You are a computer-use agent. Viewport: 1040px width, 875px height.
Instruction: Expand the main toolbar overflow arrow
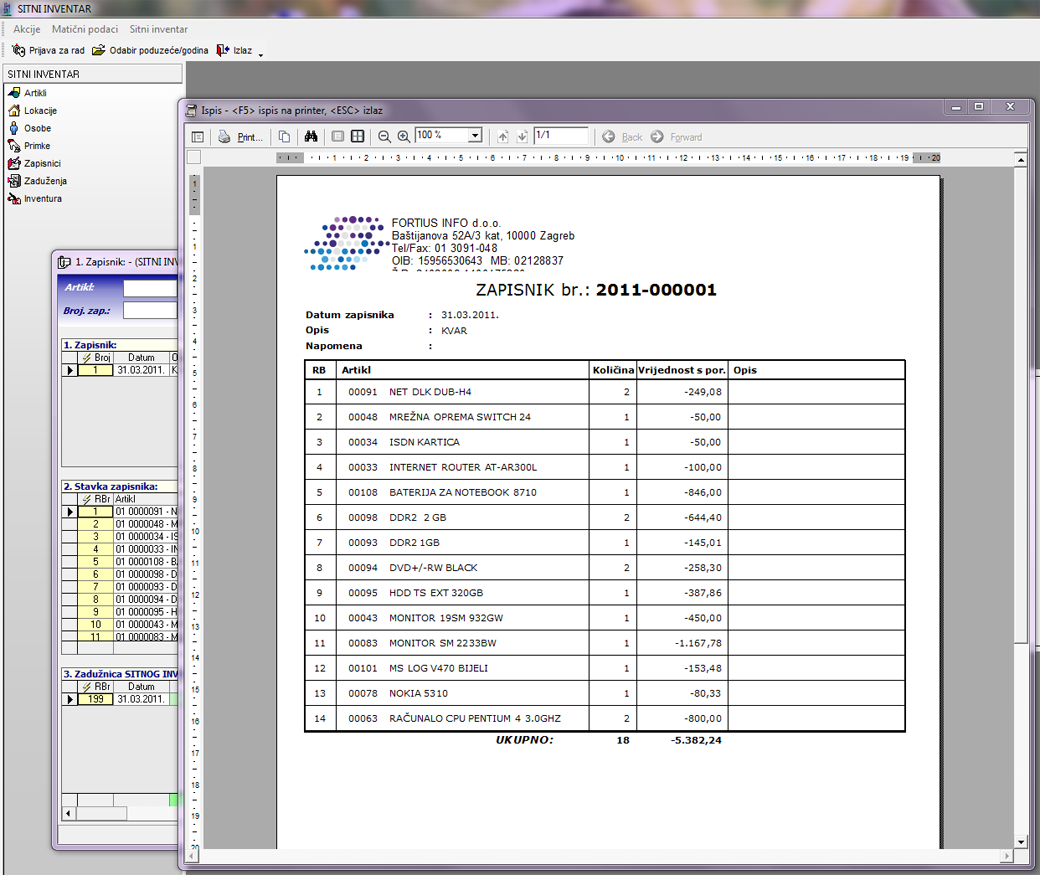click(x=261, y=53)
